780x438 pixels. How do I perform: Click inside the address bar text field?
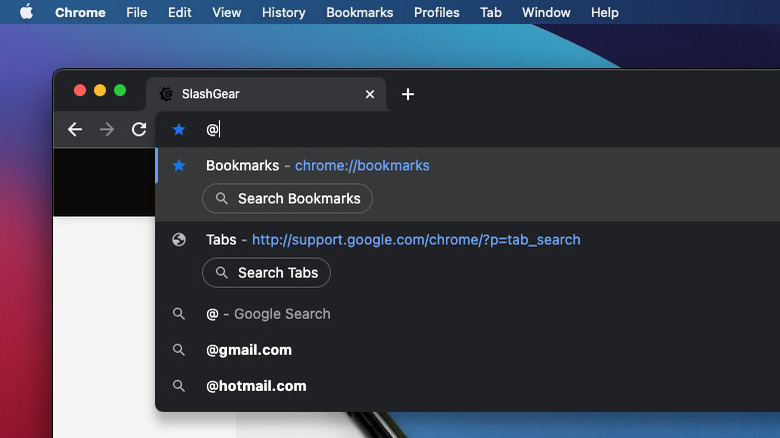click(x=450, y=129)
